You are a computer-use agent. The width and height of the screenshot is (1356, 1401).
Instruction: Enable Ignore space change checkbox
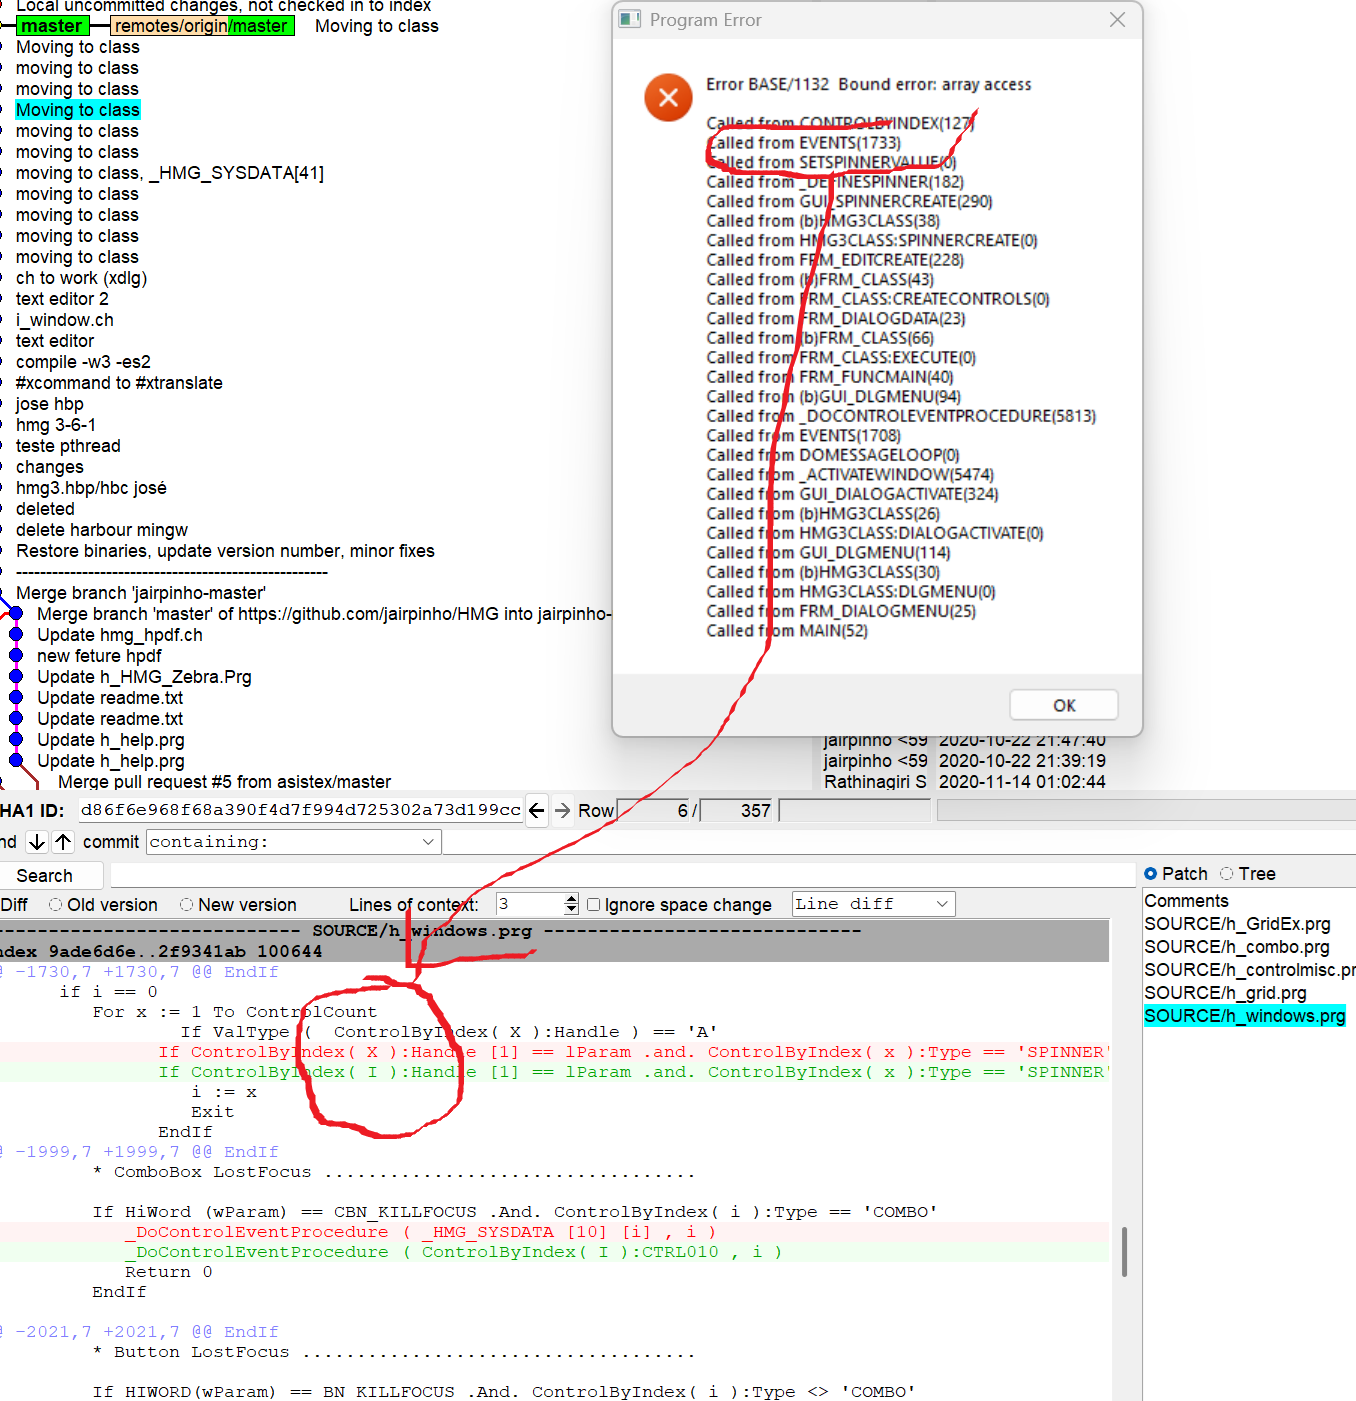(594, 905)
